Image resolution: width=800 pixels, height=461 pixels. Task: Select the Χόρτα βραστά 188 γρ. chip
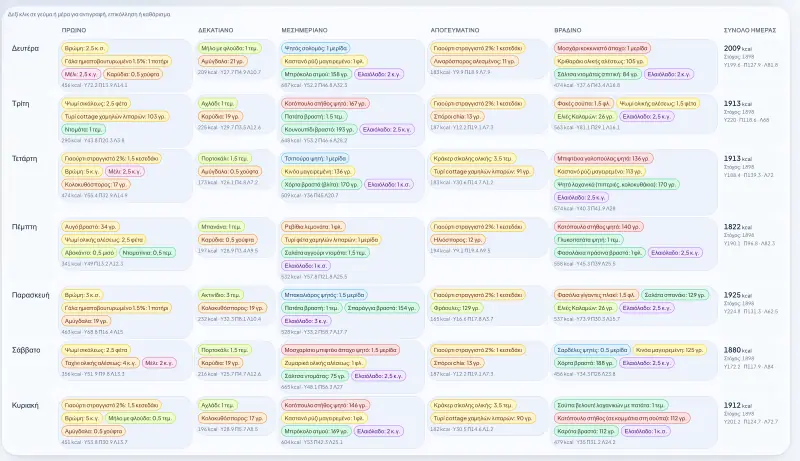[585, 363]
